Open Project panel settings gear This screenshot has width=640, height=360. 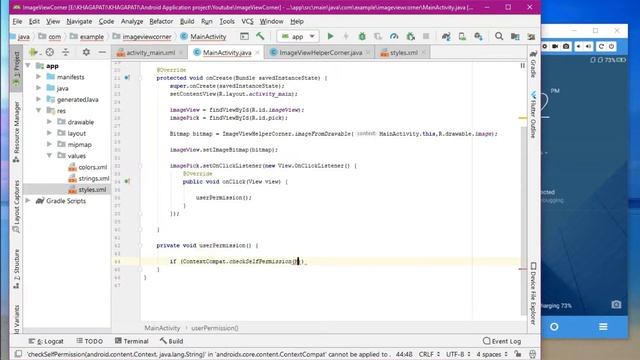[x=86, y=52]
